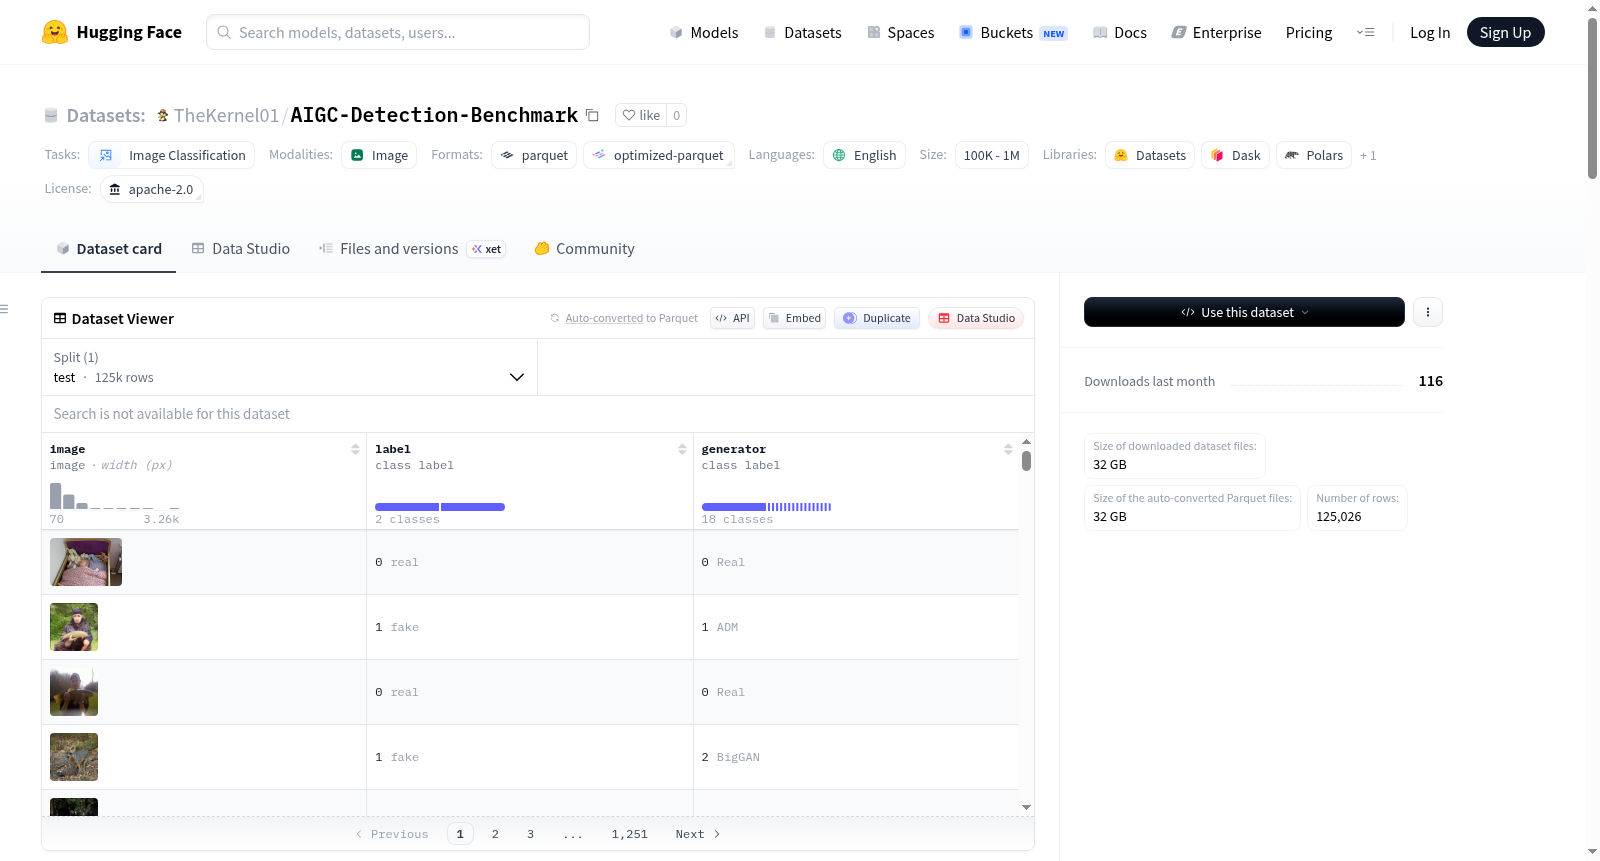Open Spaces in the top navigation
This screenshot has height=861, width=1600.
(x=900, y=32)
